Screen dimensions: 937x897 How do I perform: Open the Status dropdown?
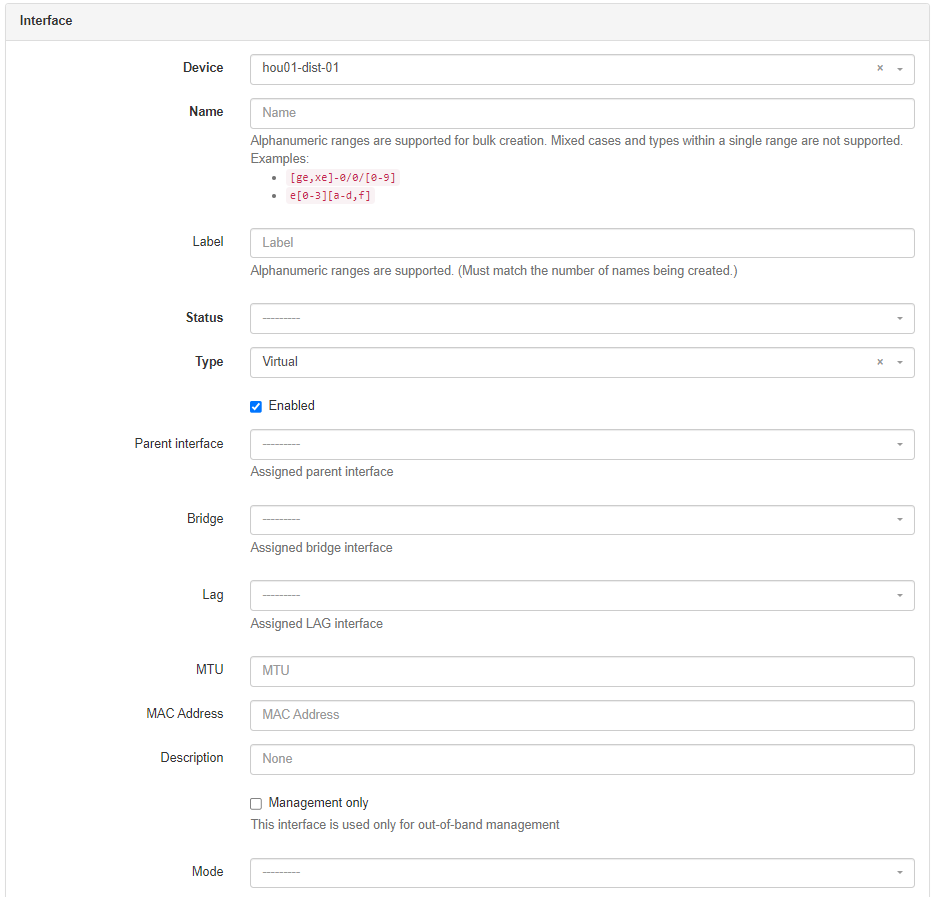click(x=581, y=318)
